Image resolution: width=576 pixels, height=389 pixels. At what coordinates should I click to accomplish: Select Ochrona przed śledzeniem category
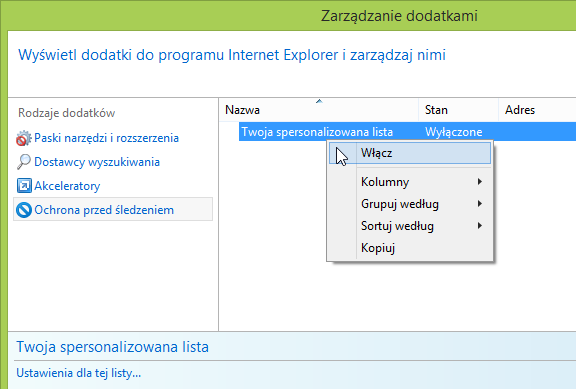(113, 209)
